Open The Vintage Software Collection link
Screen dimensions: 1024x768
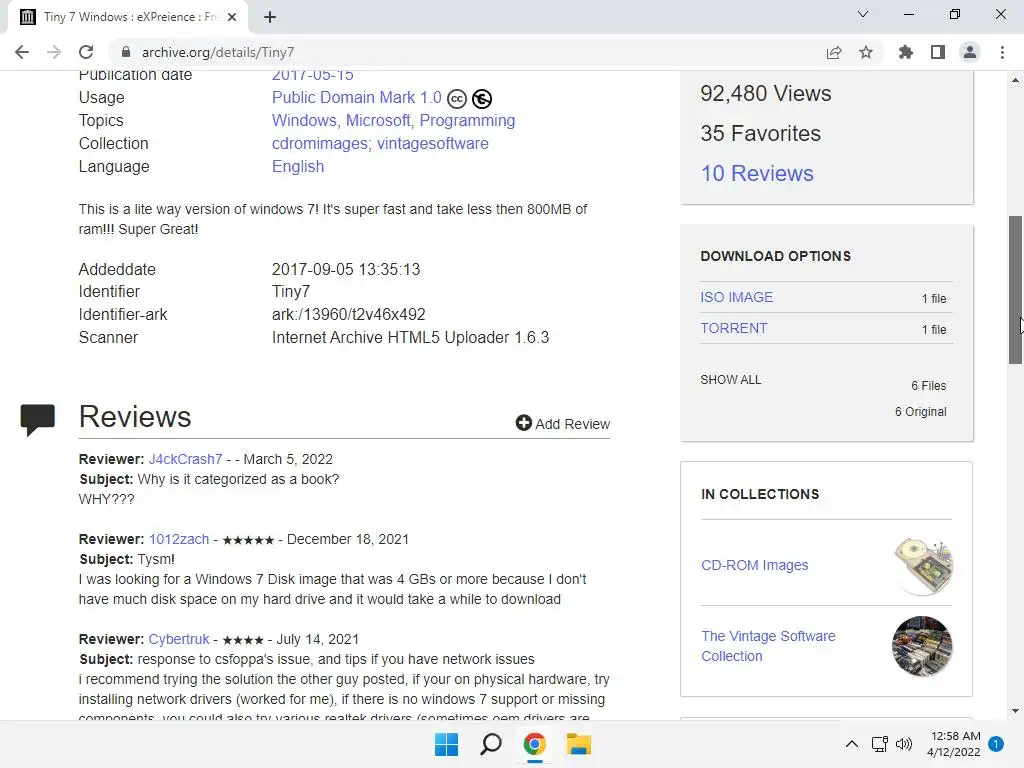768,646
